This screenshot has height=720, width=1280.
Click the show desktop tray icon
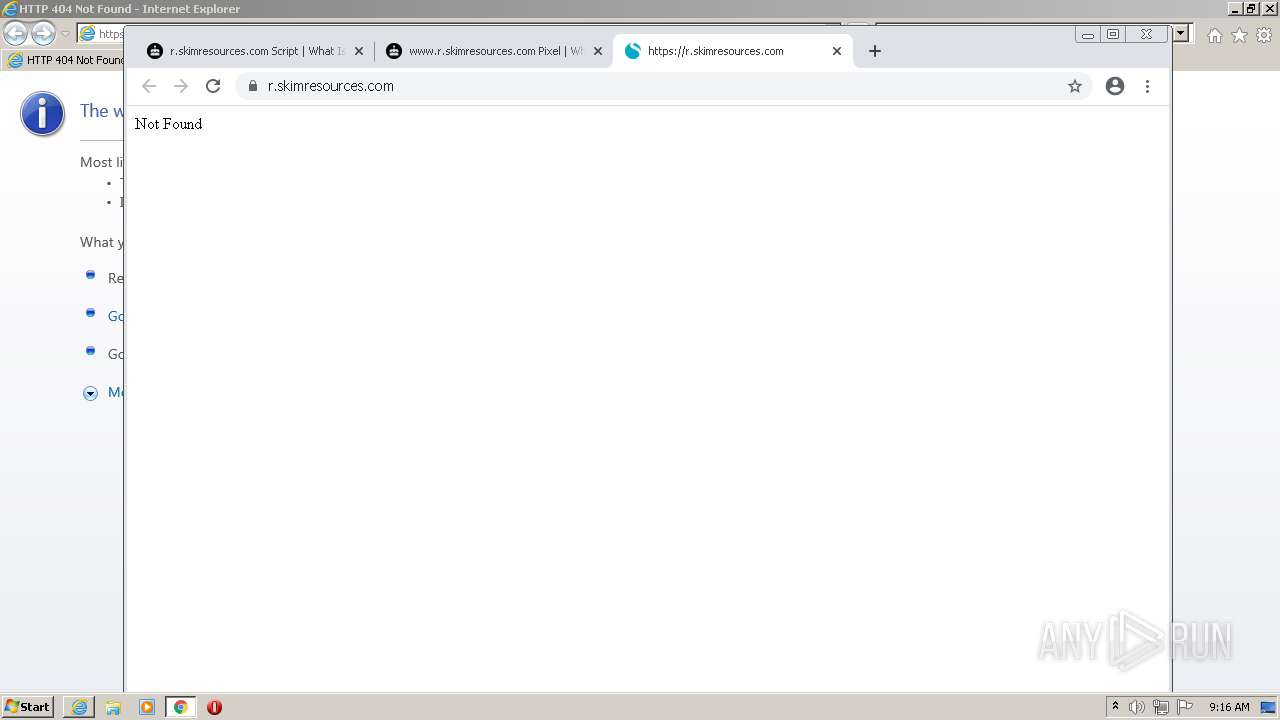click(x=1269, y=707)
